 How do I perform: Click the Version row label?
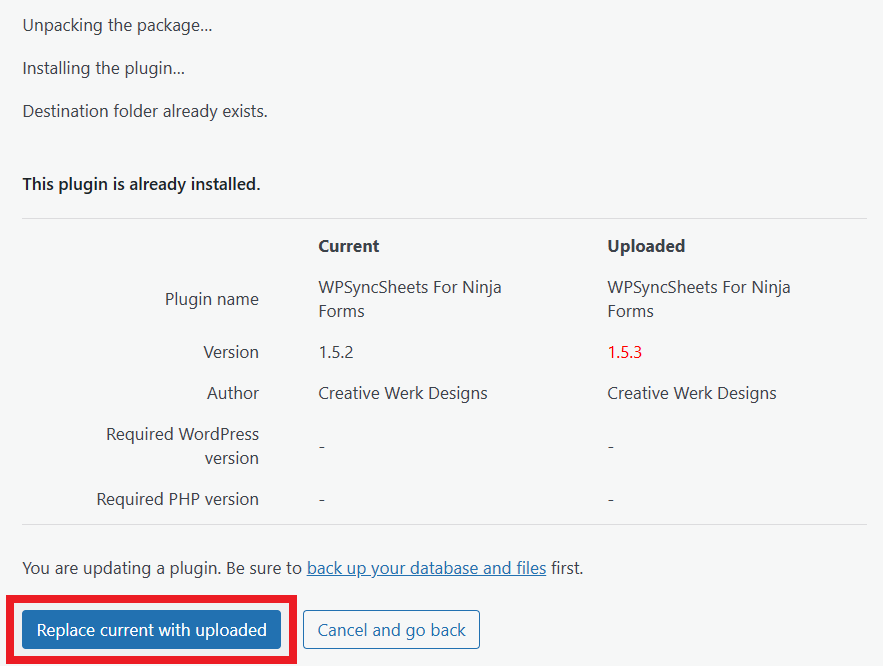pyautogui.click(x=231, y=352)
